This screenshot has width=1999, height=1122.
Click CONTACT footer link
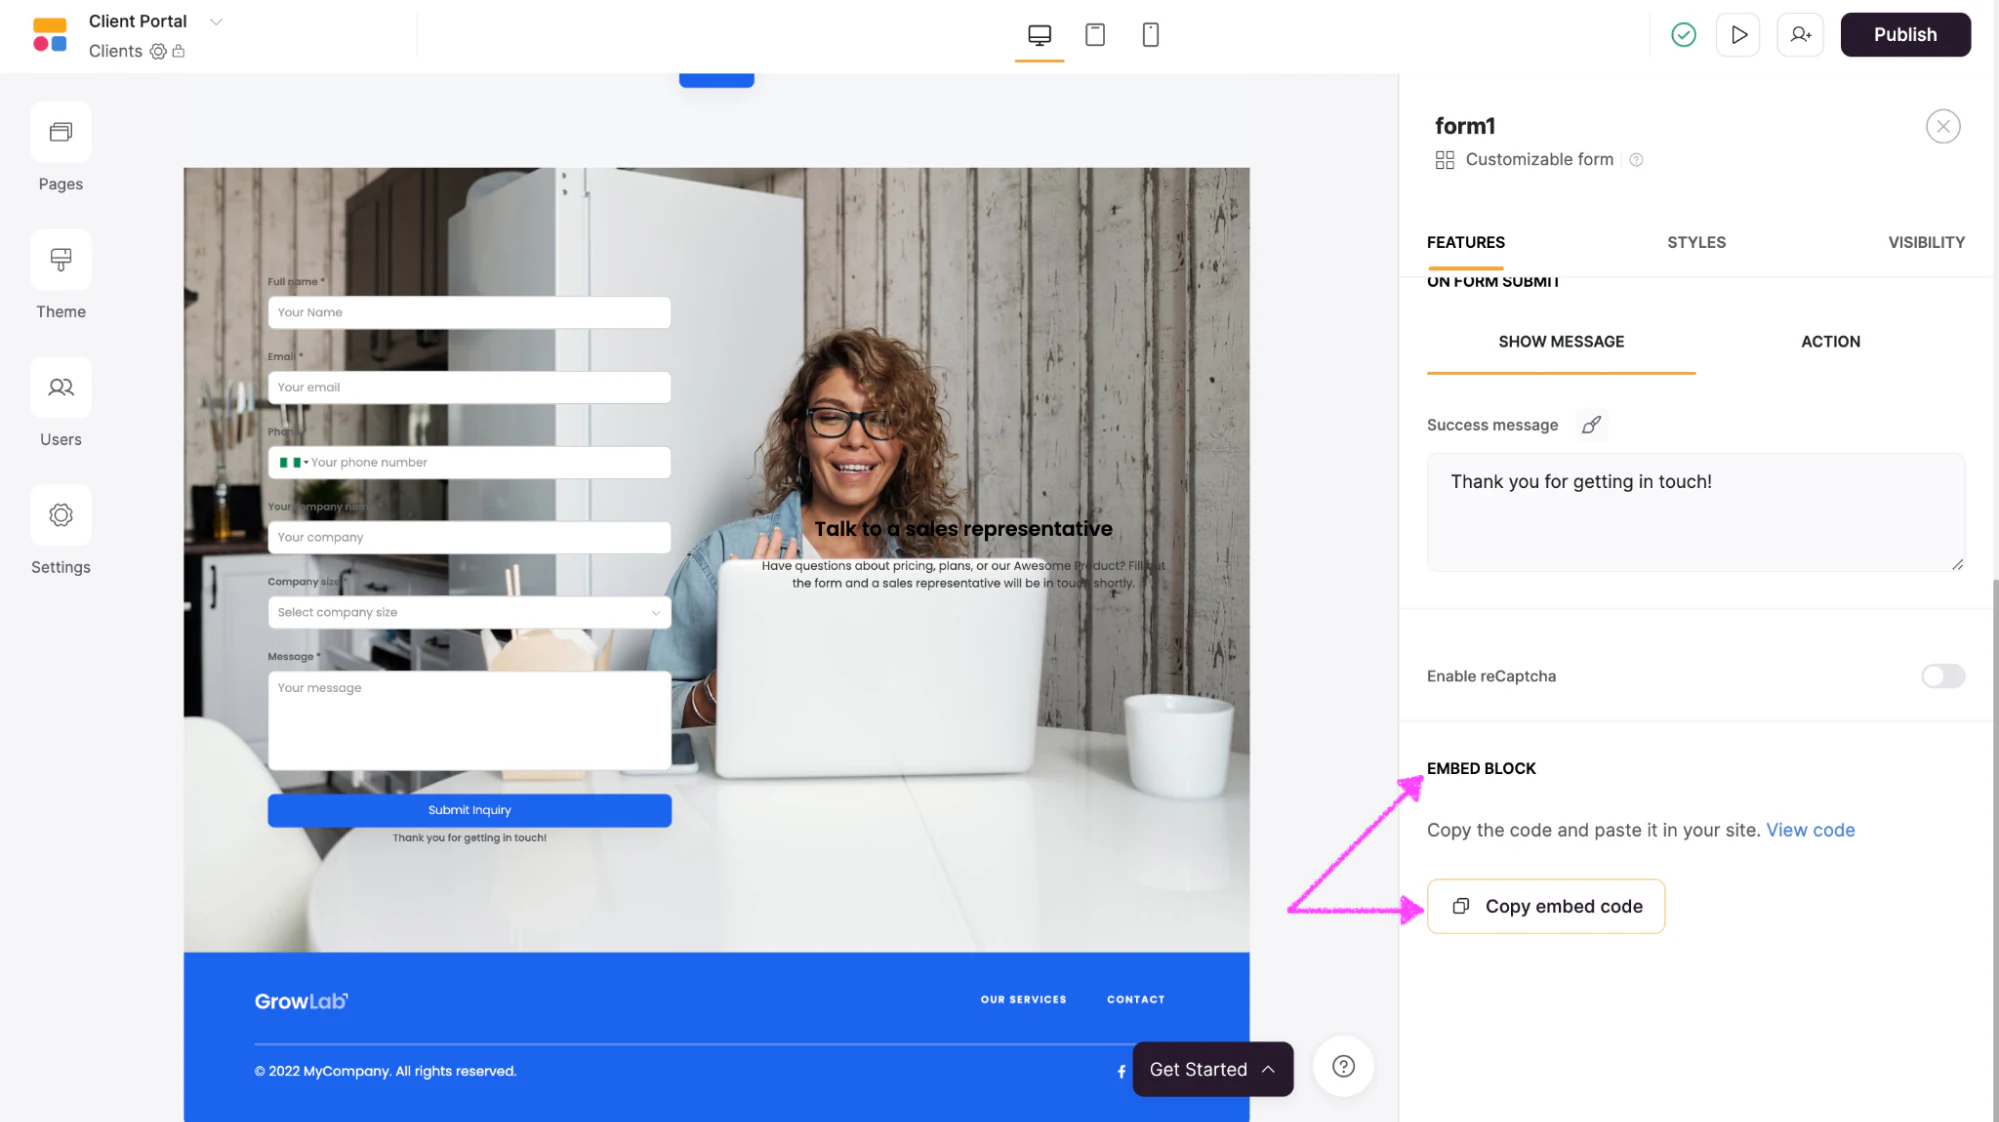pyautogui.click(x=1135, y=1000)
